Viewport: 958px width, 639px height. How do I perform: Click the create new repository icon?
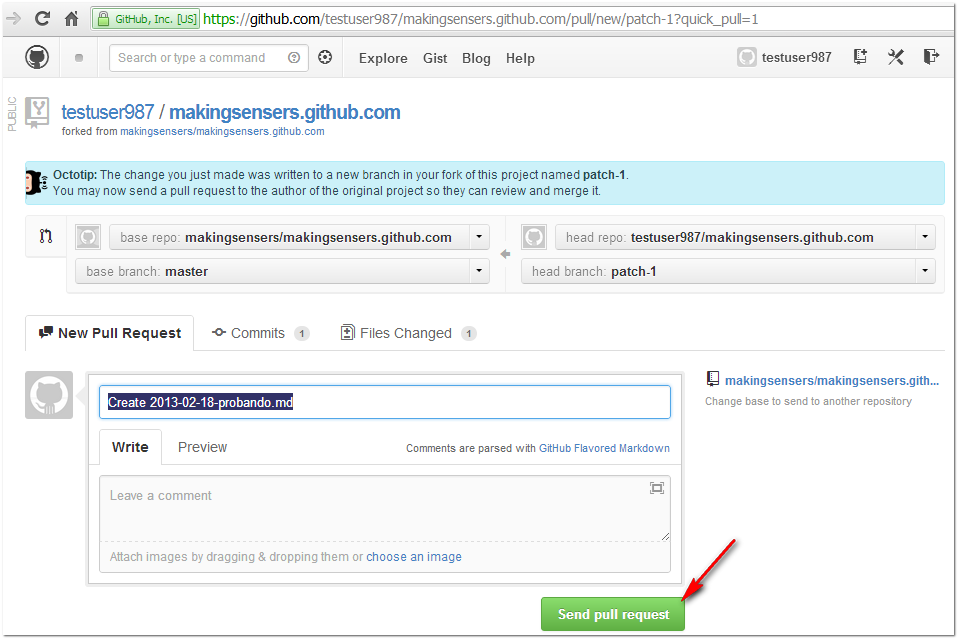pyautogui.click(x=860, y=57)
